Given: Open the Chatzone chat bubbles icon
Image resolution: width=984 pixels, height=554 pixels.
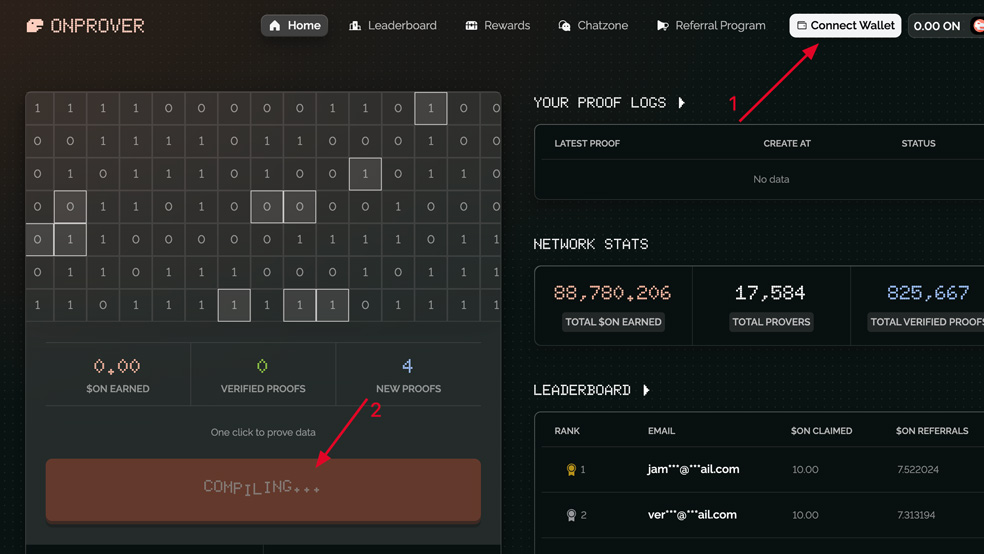Looking at the screenshot, I should (x=564, y=26).
